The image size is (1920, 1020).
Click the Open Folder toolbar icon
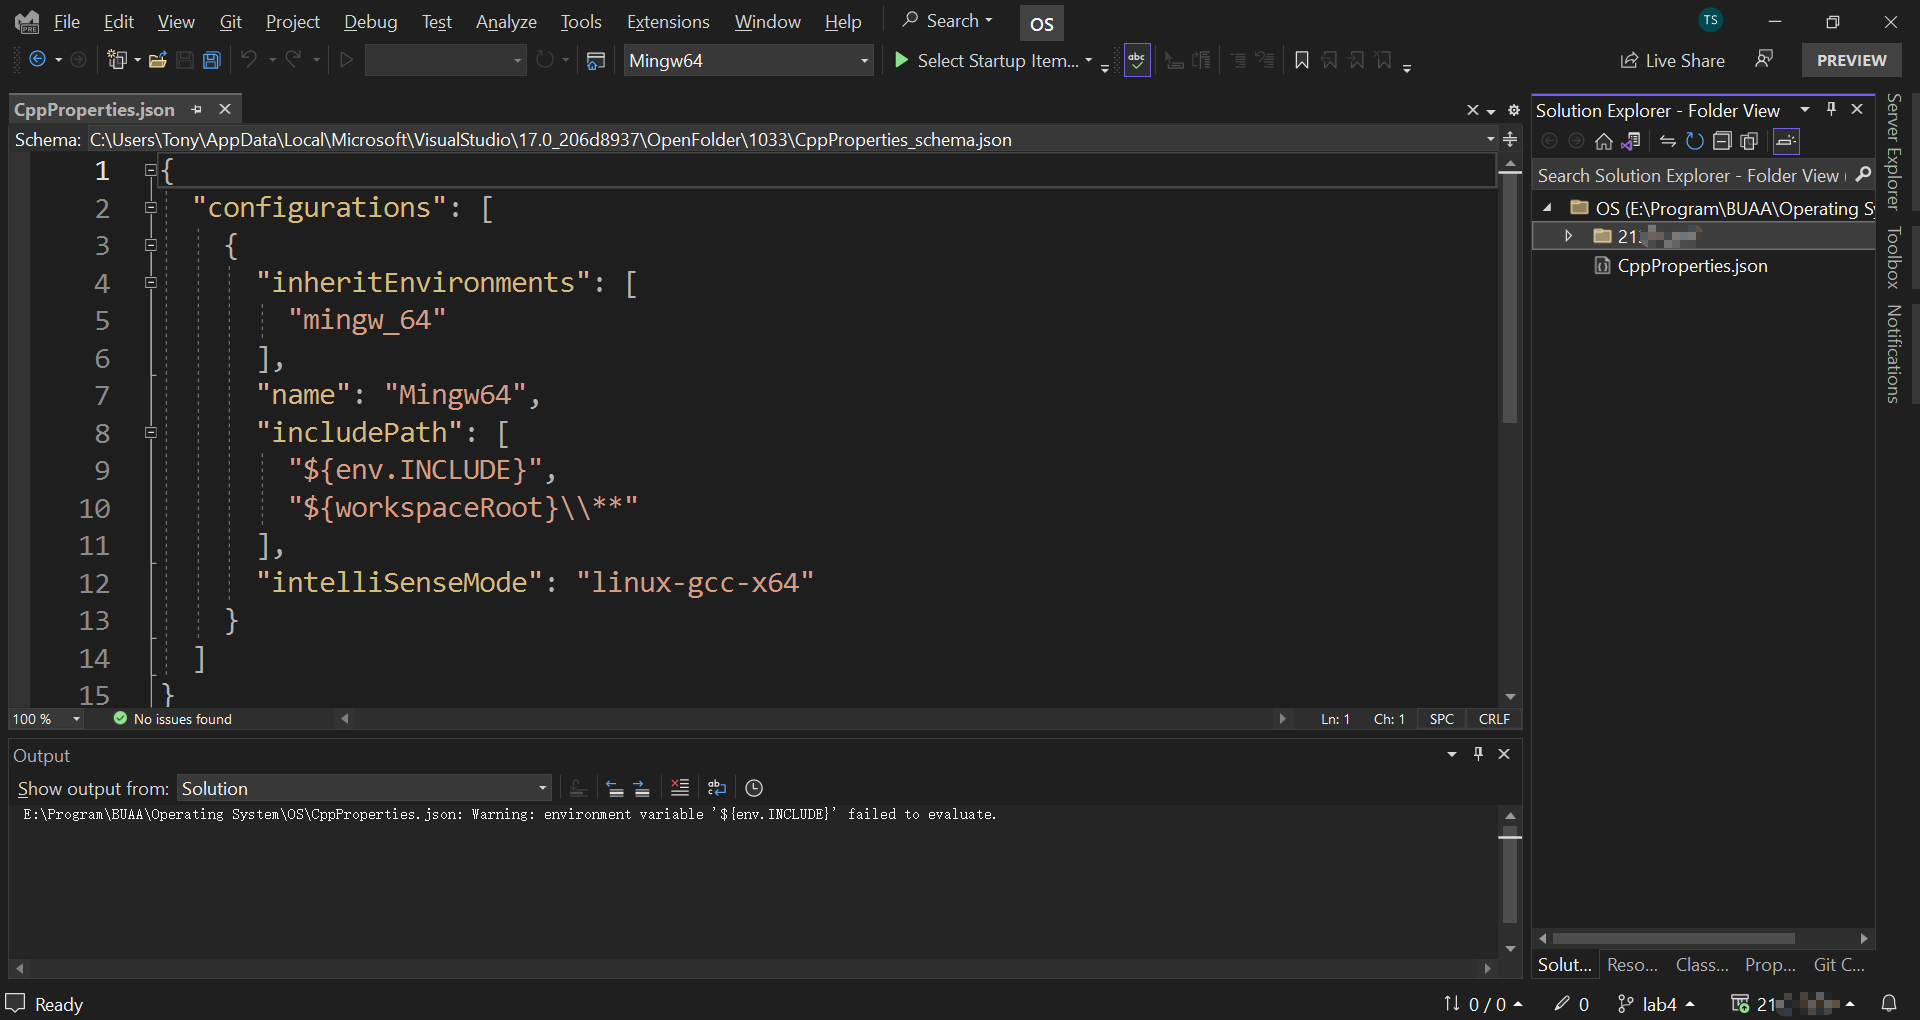tap(158, 61)
